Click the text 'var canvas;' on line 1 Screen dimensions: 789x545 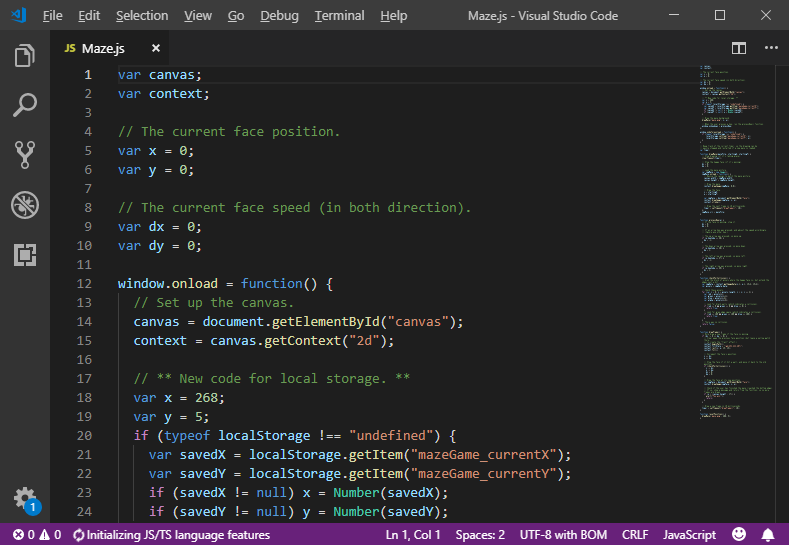[x=160, y=75]
